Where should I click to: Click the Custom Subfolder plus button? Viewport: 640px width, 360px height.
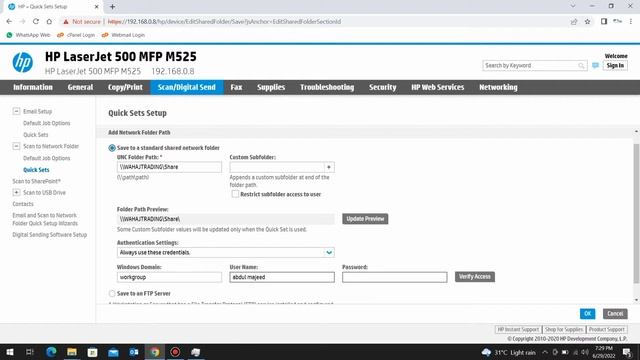coord(329,167)
